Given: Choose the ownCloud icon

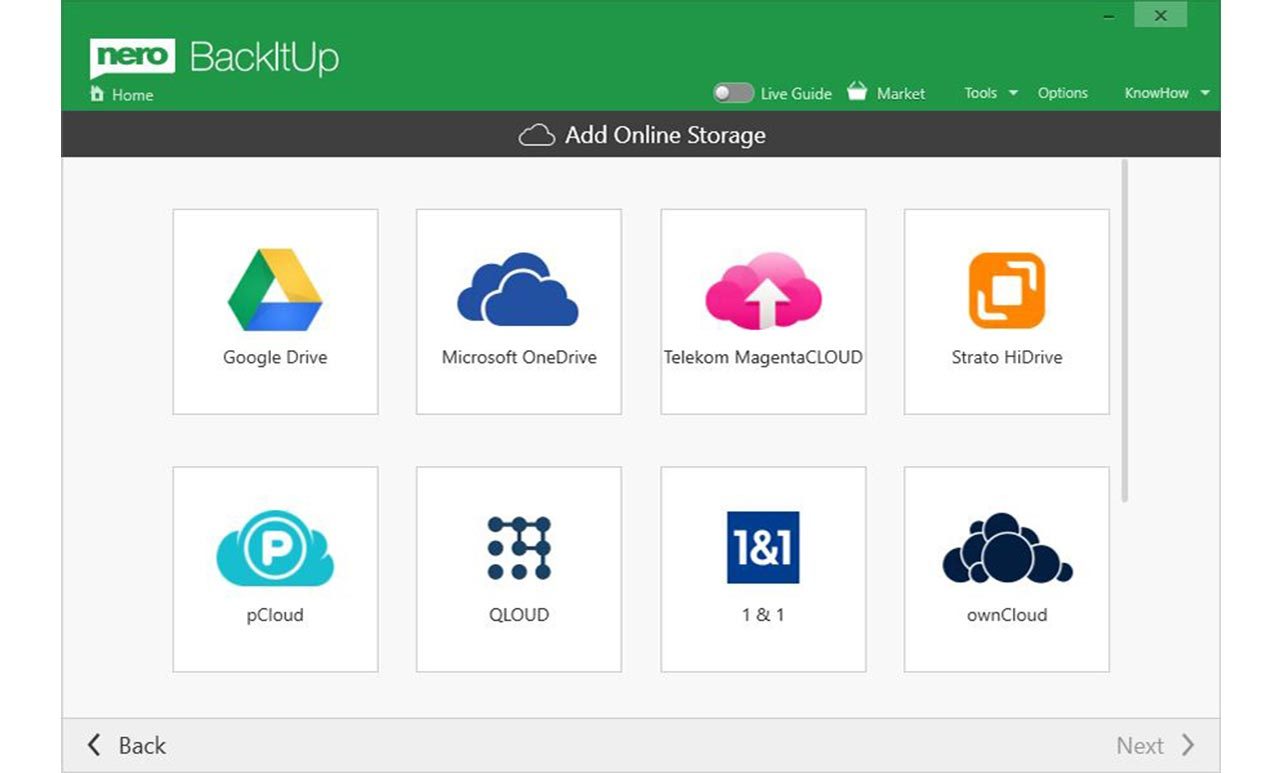Looking at the screenshot, I should (1006, 548).
